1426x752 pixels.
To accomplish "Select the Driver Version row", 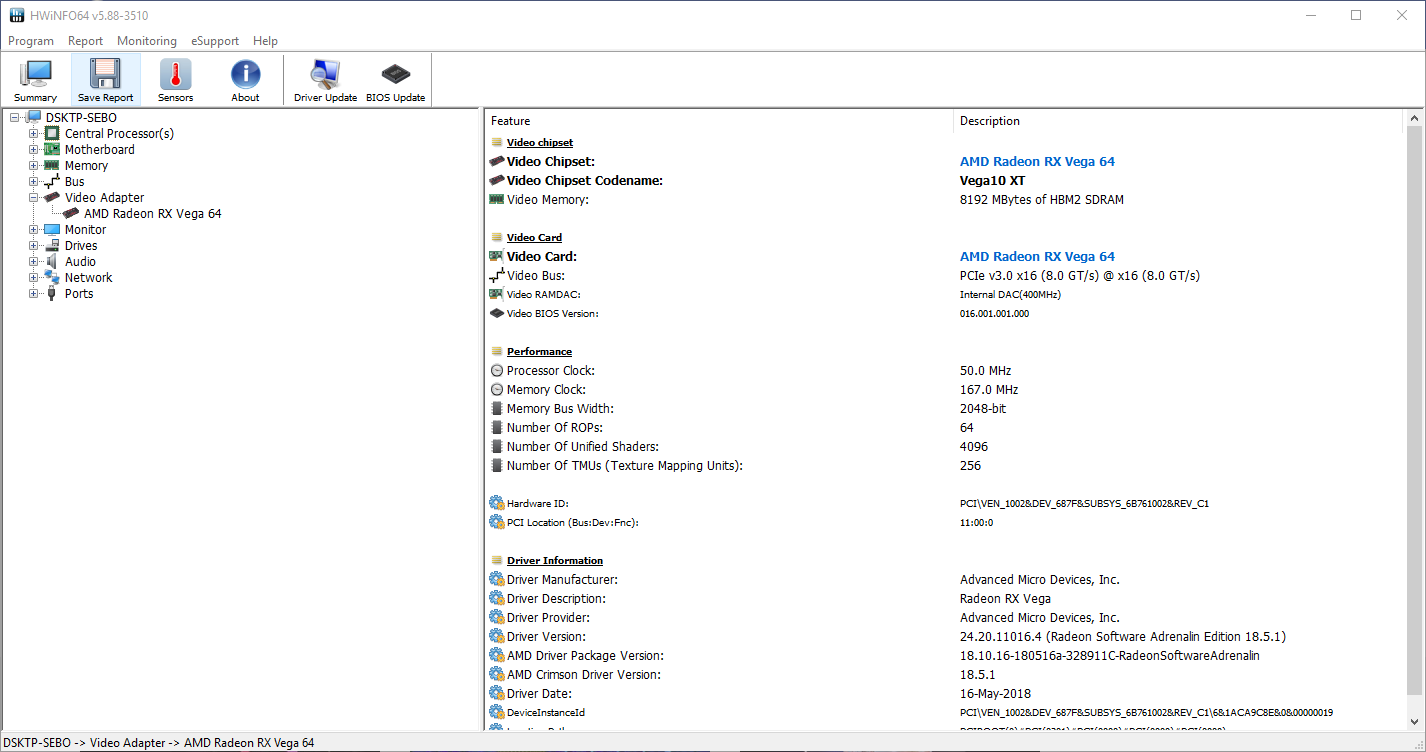I will click(945, 637).
